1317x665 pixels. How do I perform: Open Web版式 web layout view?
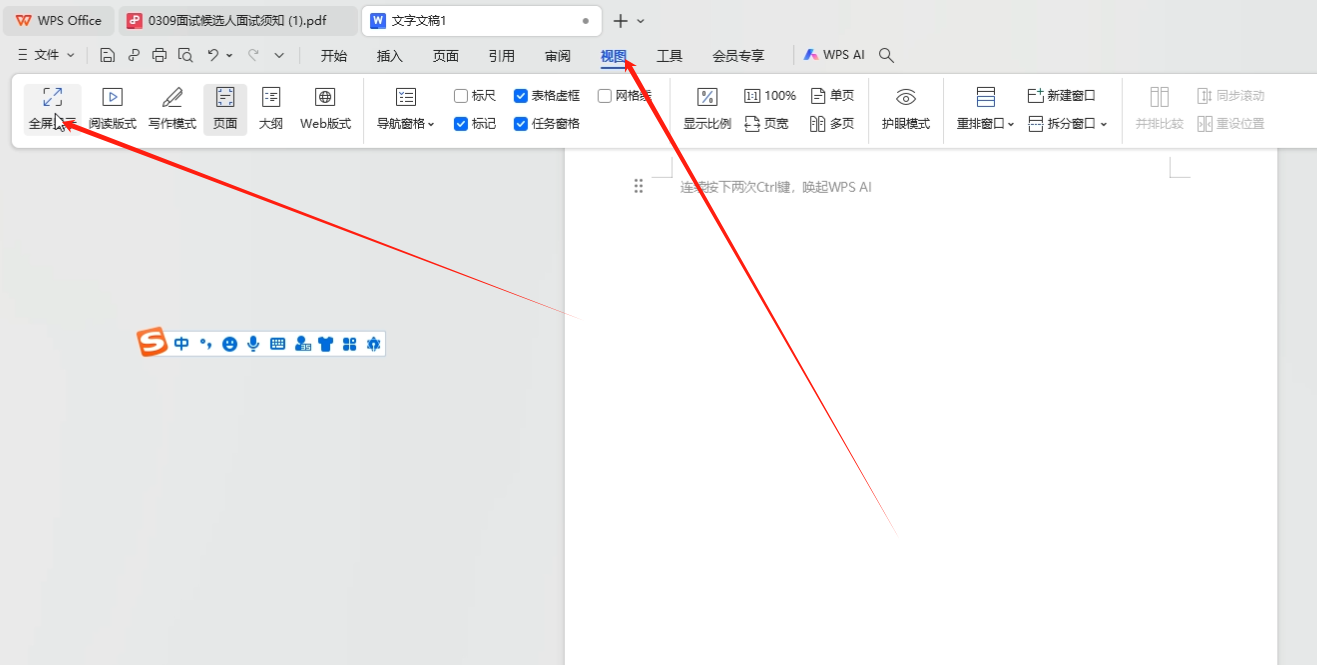tap(324, 108)
